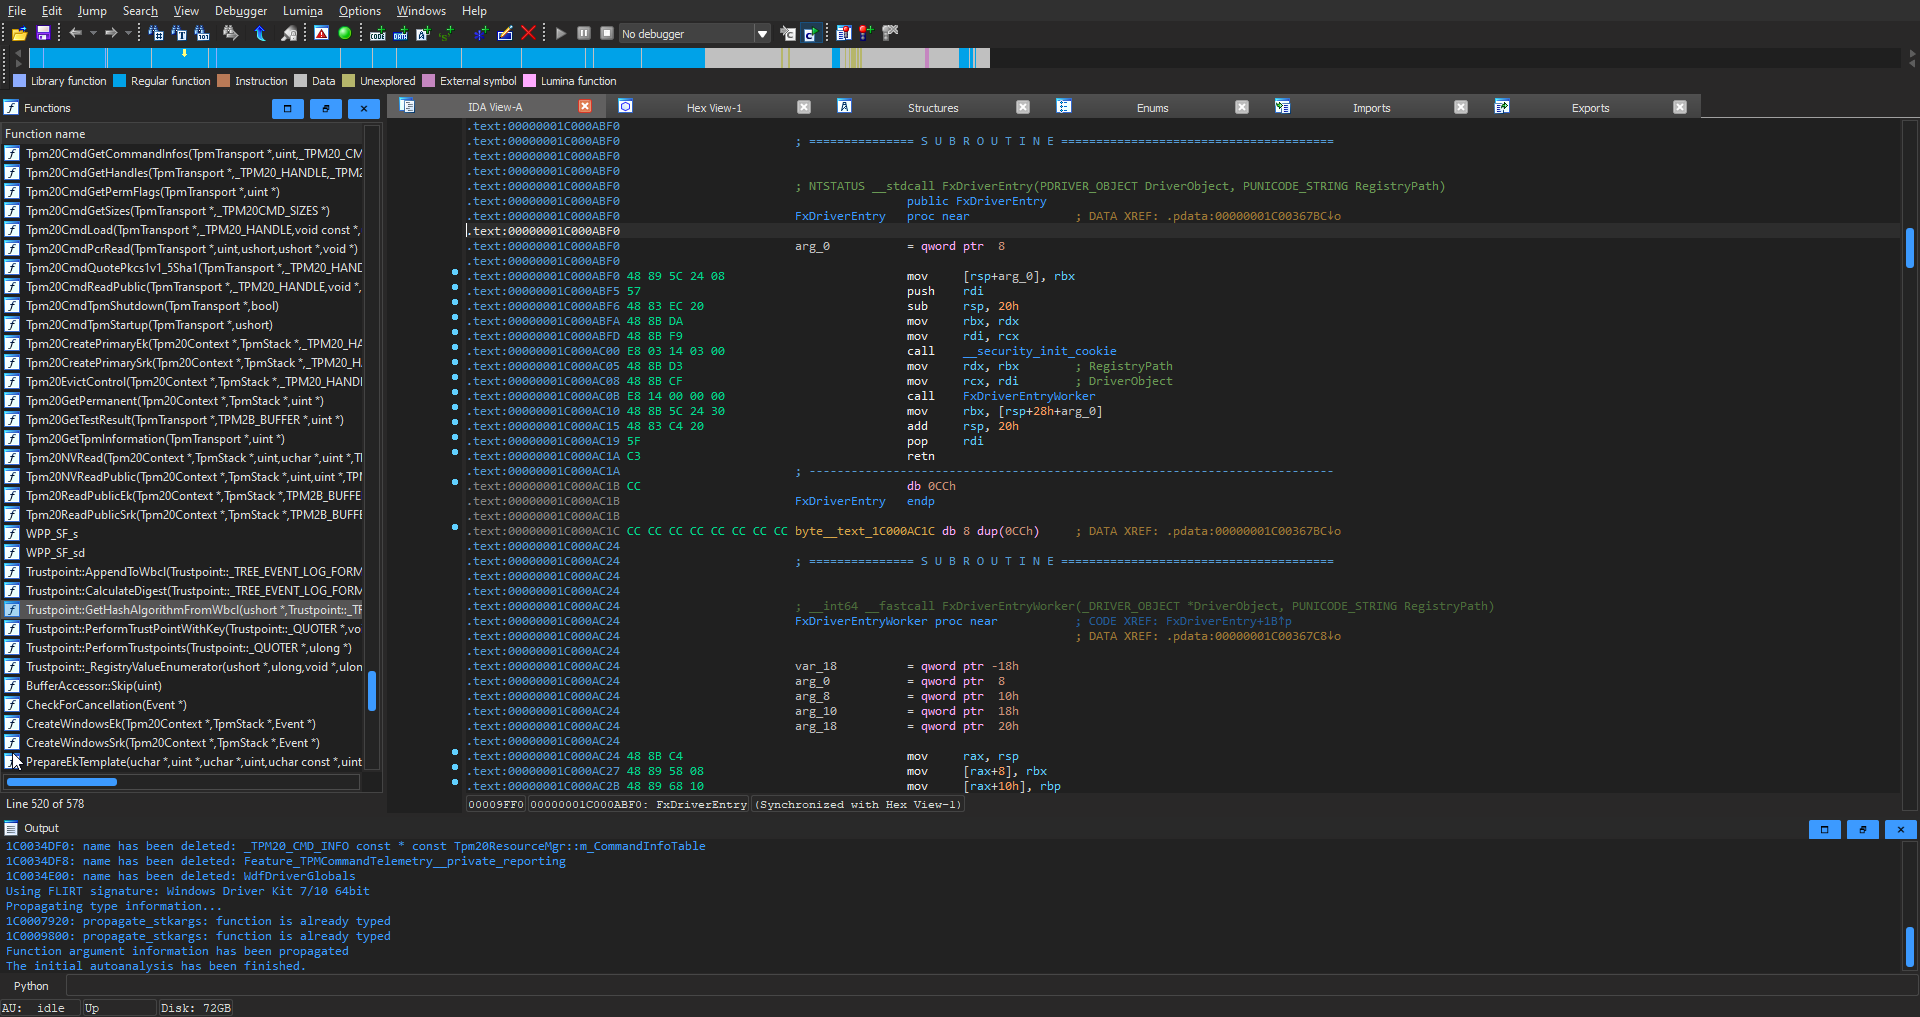Terminate process with the stop button

click(x=607, y=33)
